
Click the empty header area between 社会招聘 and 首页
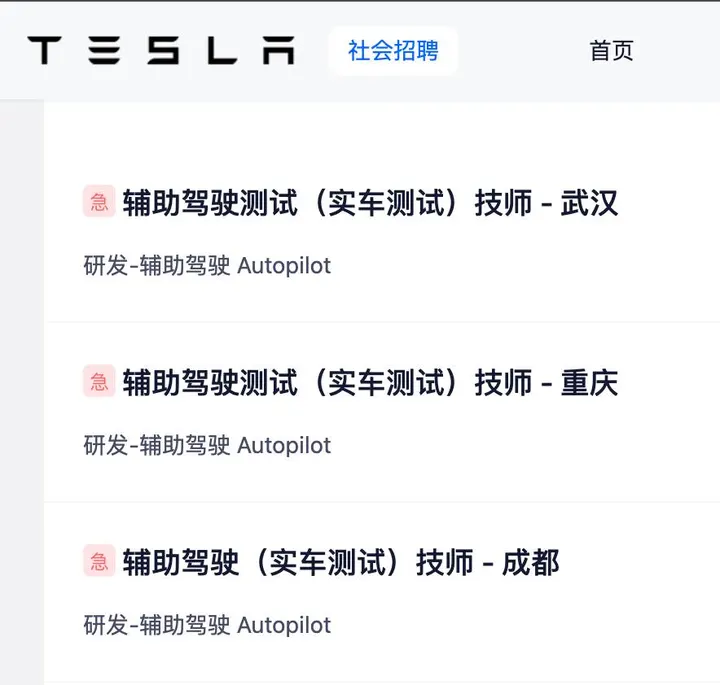[x=523, y=51]
